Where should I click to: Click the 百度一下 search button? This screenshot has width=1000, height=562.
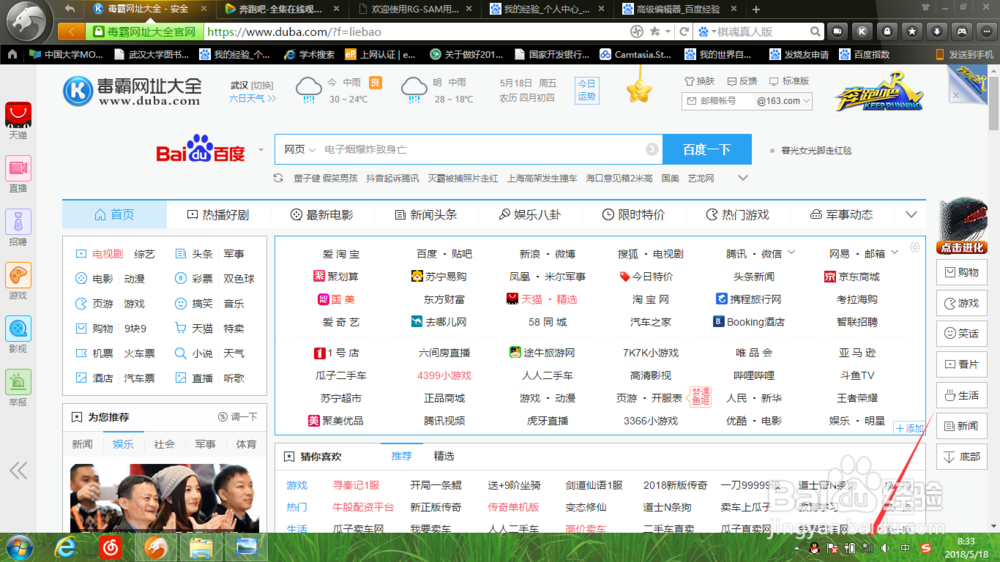coord(707,149)
